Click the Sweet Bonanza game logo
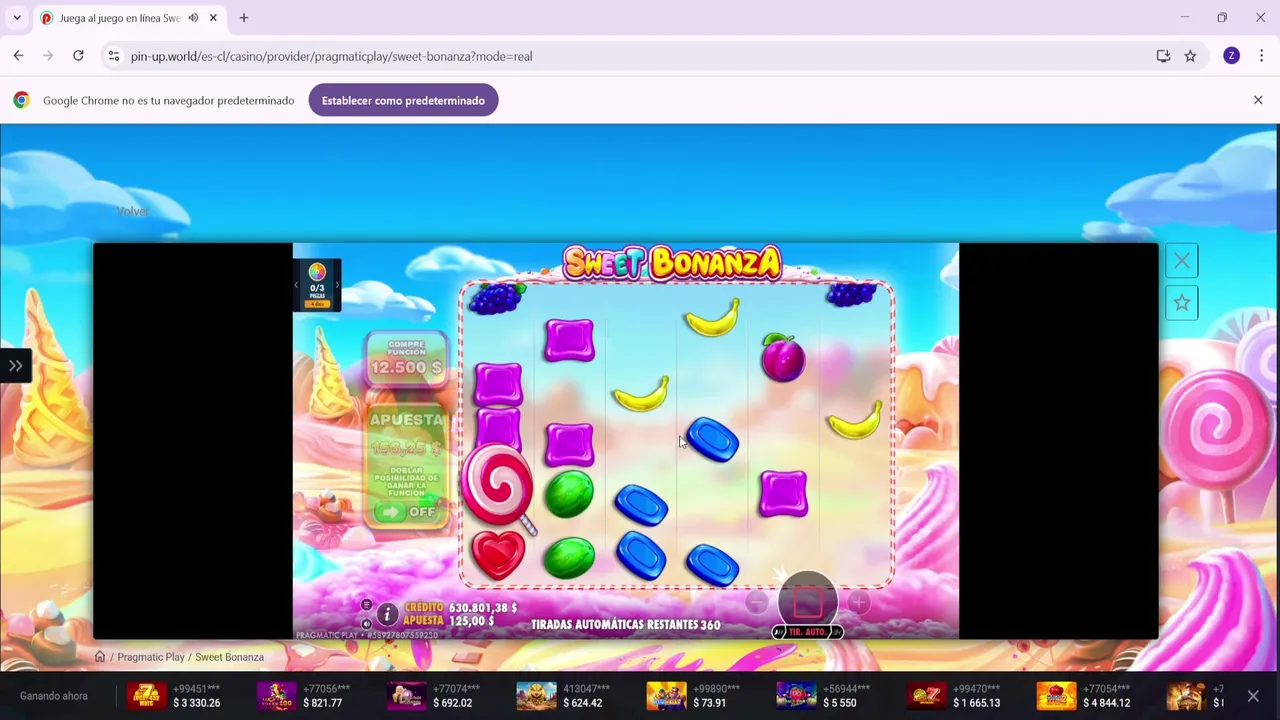The width and height of the screenshot is (1280, 720). coord(672,264)
